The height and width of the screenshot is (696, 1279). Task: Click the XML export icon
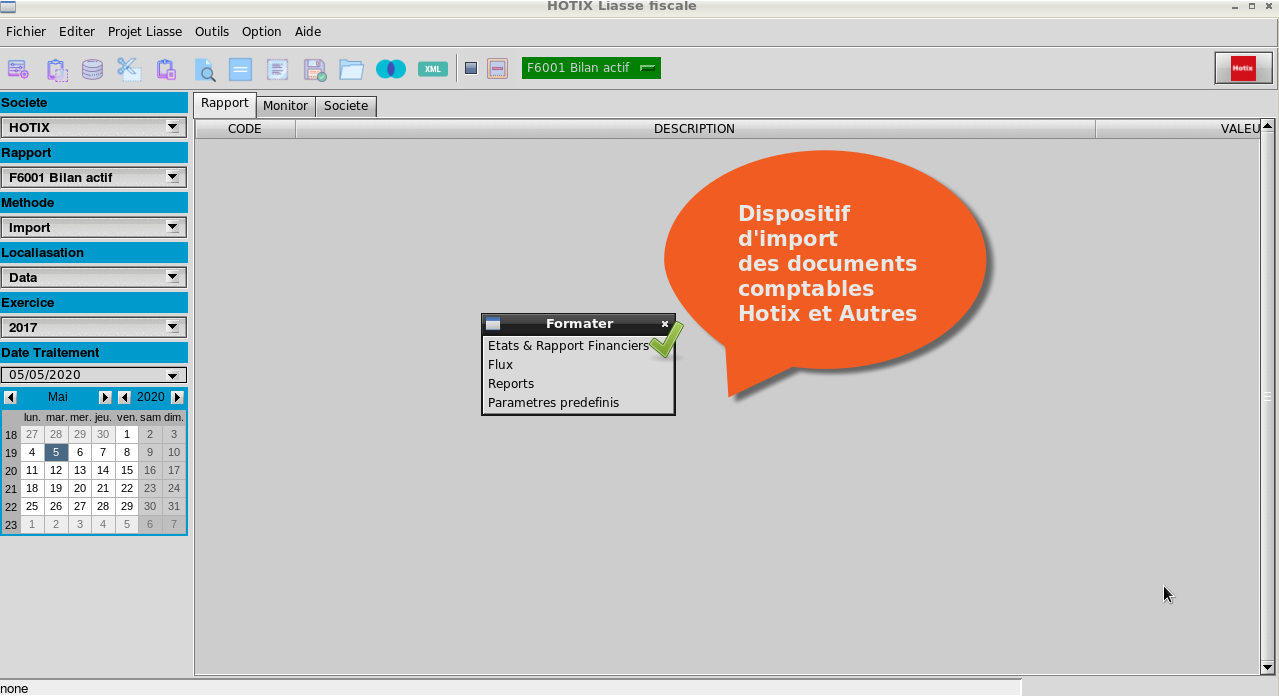[x=433, y=68]
